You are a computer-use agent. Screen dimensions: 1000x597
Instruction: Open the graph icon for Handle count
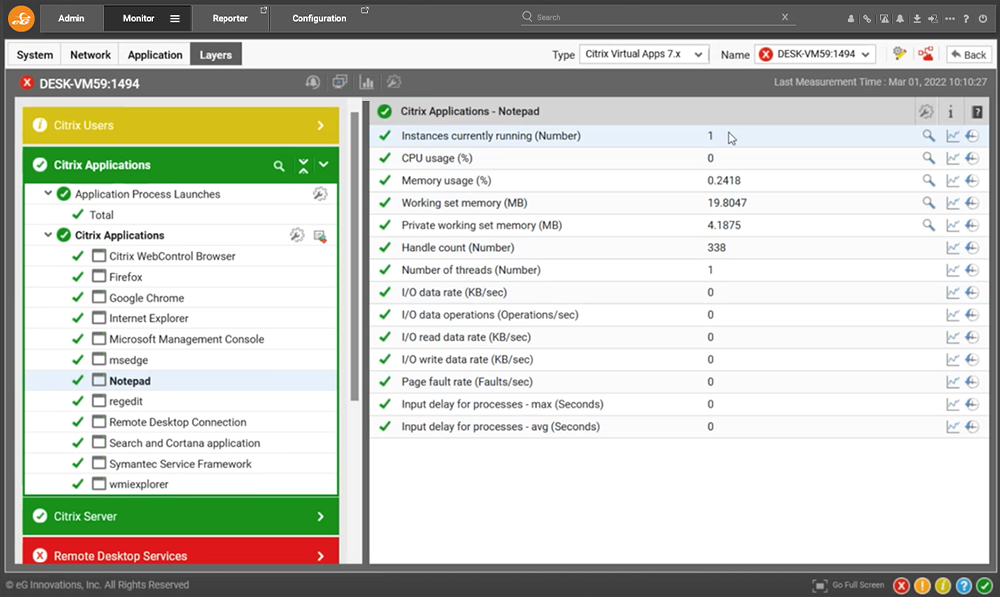[x=953, y=247]
